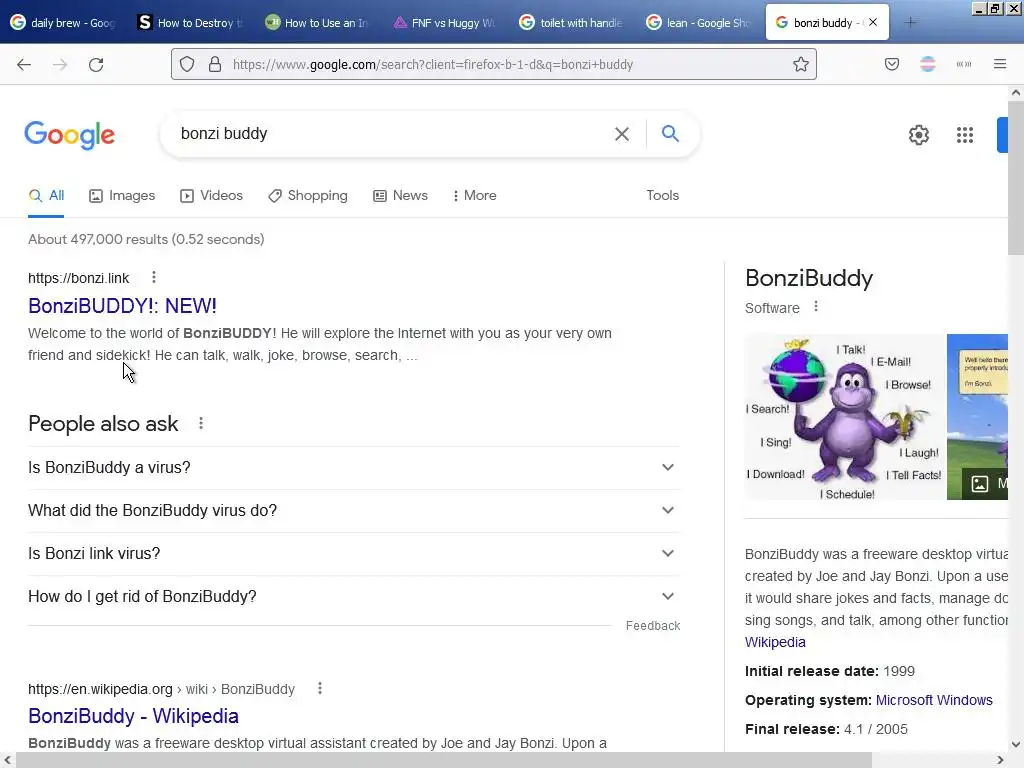Click the scroll up arrow below toolbar
This screenshot has height=768, width=1024.
(x=1016, y=93)
